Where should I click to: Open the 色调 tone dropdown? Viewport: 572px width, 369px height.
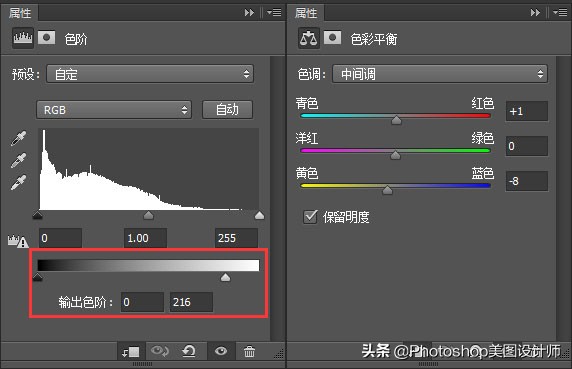click(x=440, y=74)
